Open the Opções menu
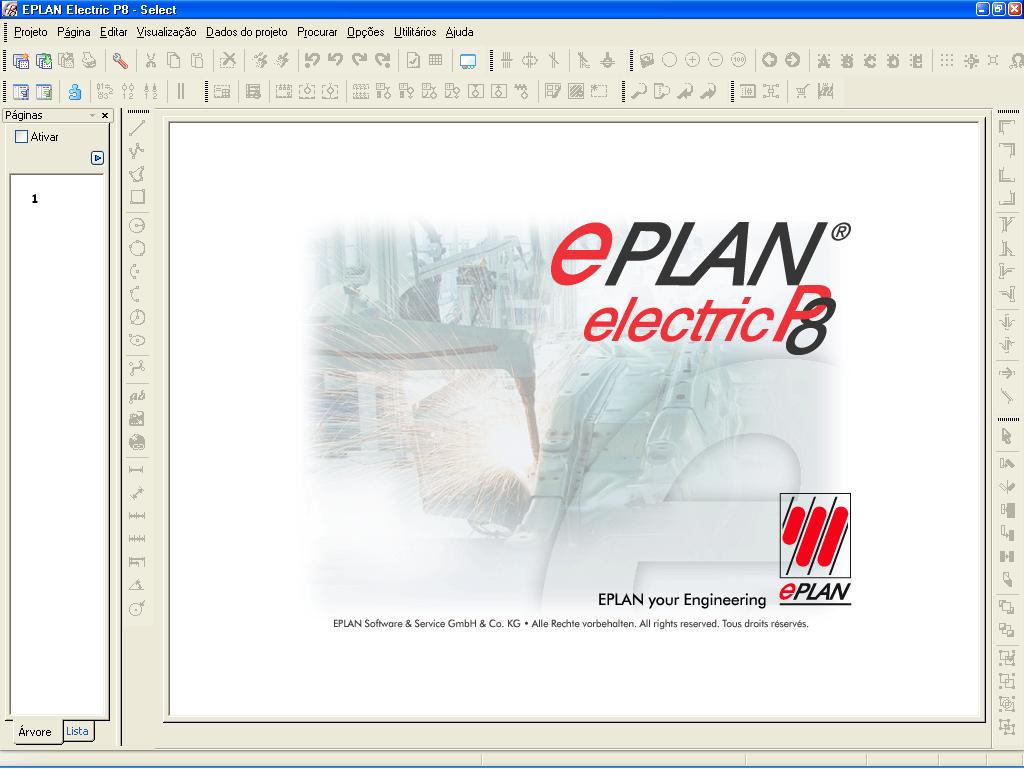The image size is (1024, 769). click(x=366, y=32)
